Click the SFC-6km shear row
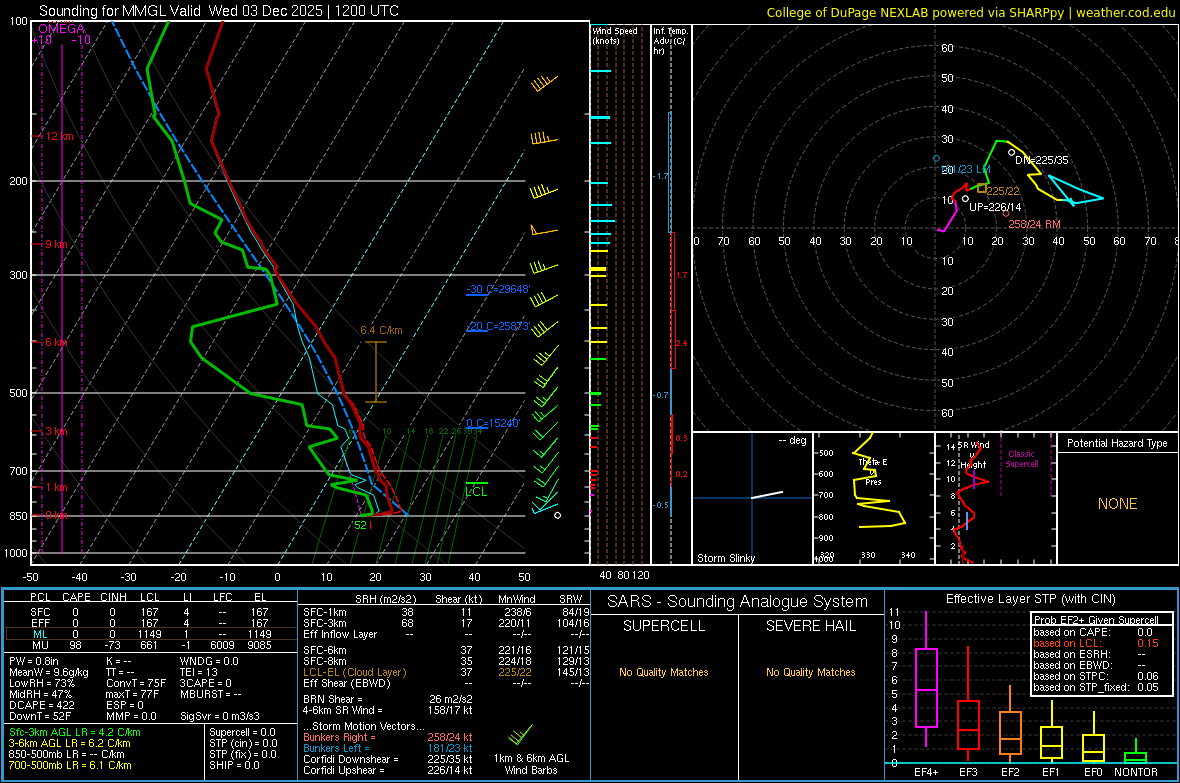Image resolution: width=1180 pixels, height=783 pixels. 446,650
